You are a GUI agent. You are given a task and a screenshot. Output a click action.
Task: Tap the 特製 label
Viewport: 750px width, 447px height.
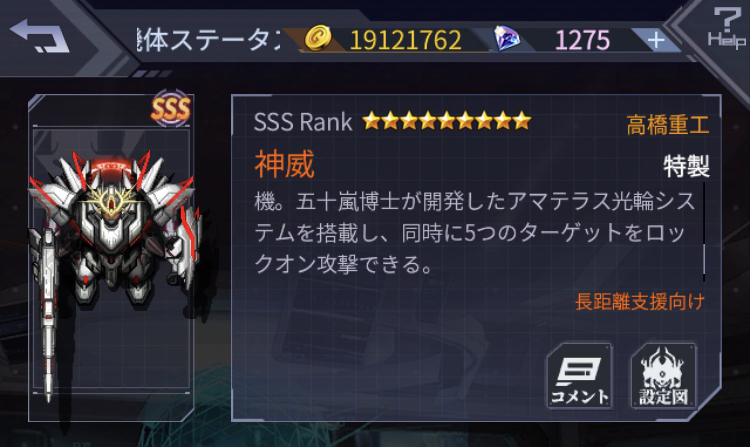pos(686,166)
